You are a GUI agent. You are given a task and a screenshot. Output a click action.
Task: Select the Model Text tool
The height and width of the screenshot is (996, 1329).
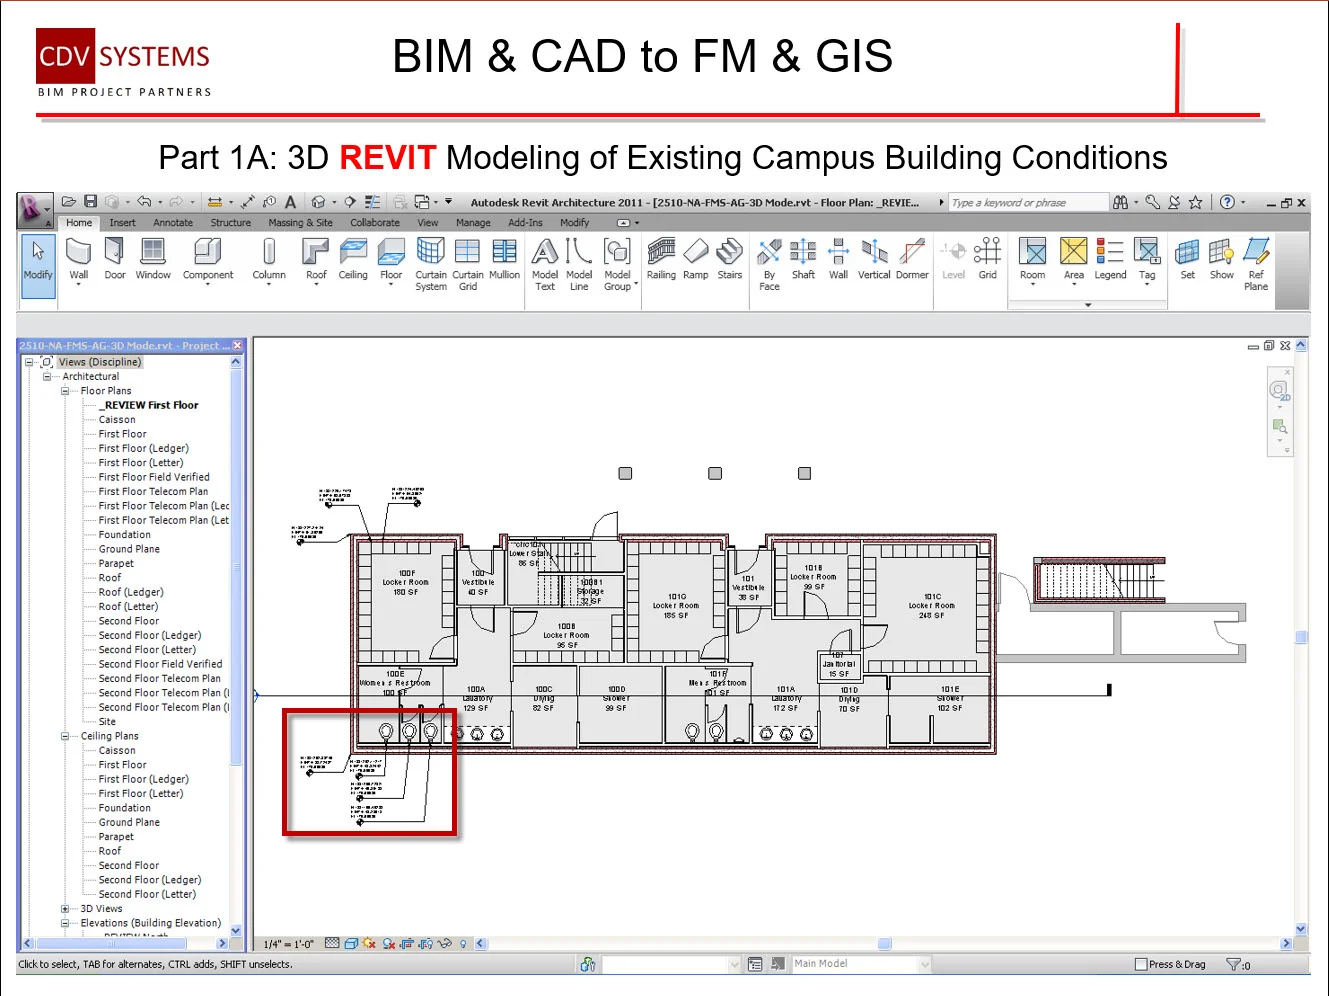click(x=545, y=264)
